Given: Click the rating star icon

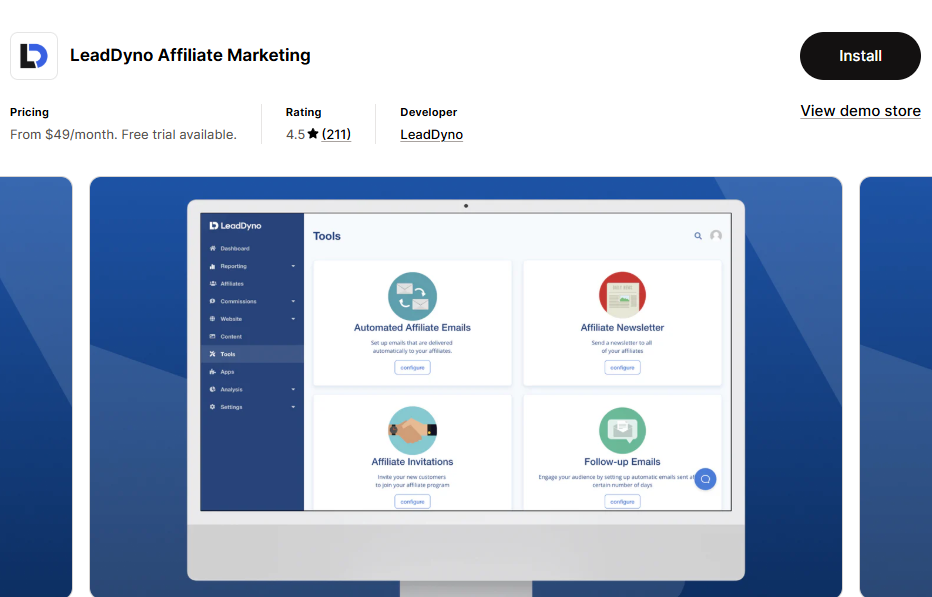Looking at the screenshot, I should (313, 134).
